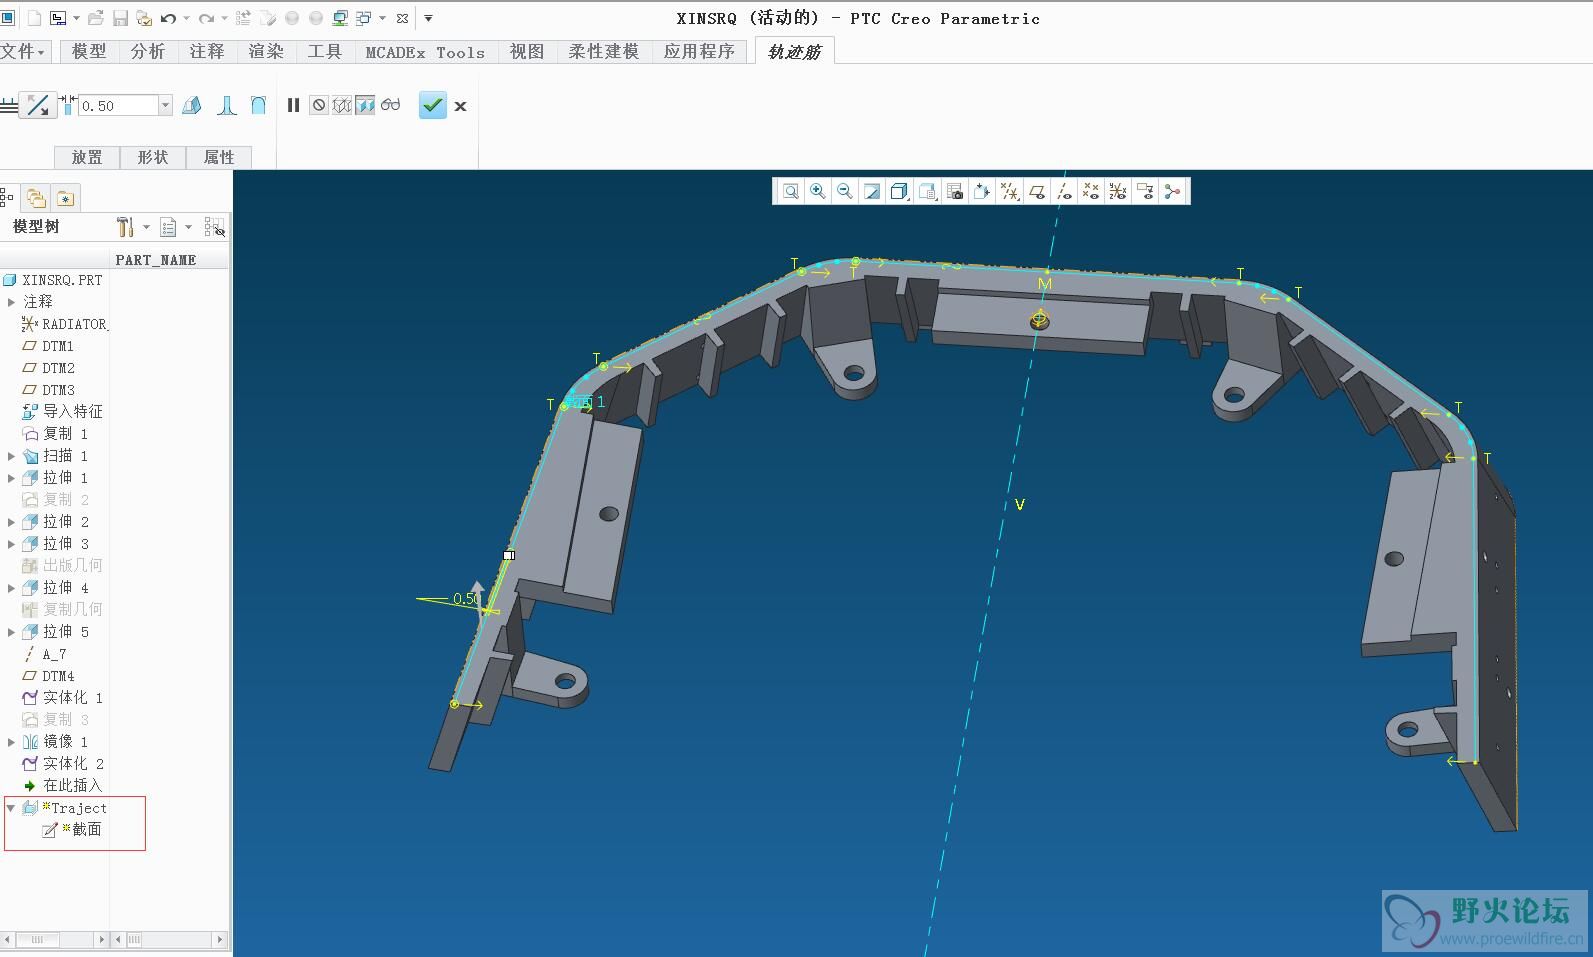
Task: Click the close window X icon in quick access toolbar
Action: coord(402,18)
